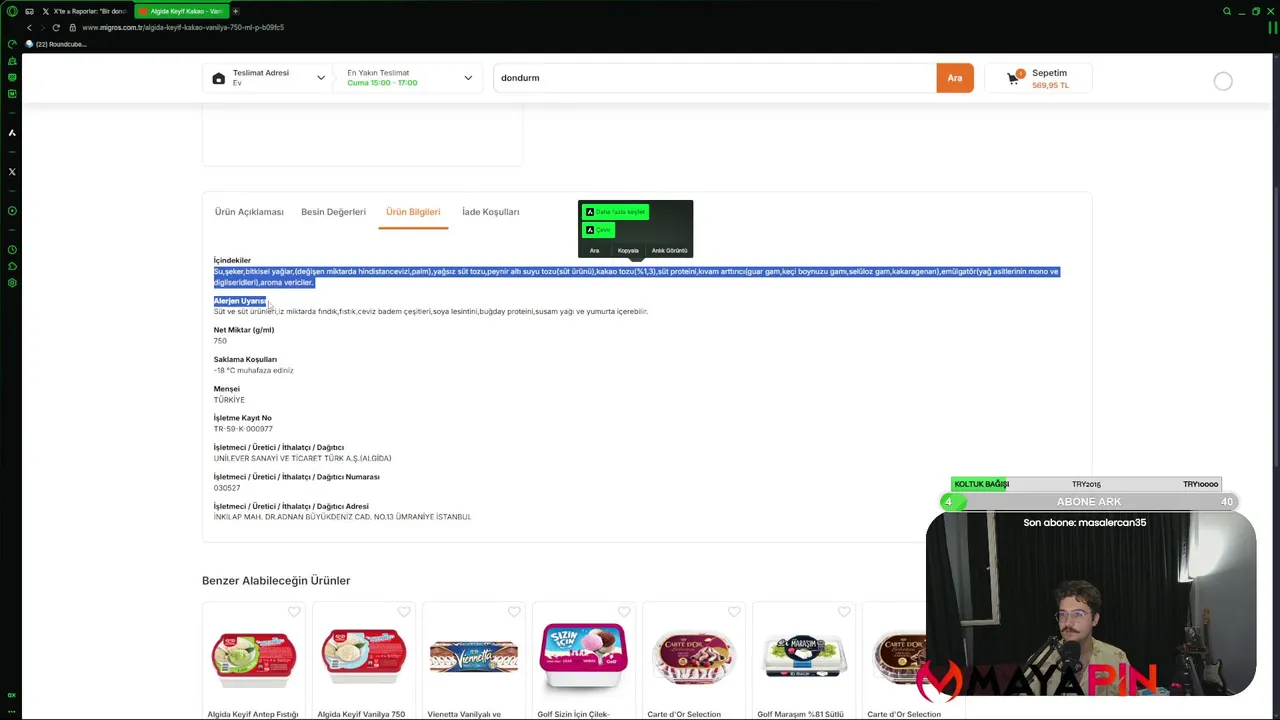Favorite Golf Sizin İçin Çilek with heart
This screenshot has width=1280, height=720.
pos(624,611)
